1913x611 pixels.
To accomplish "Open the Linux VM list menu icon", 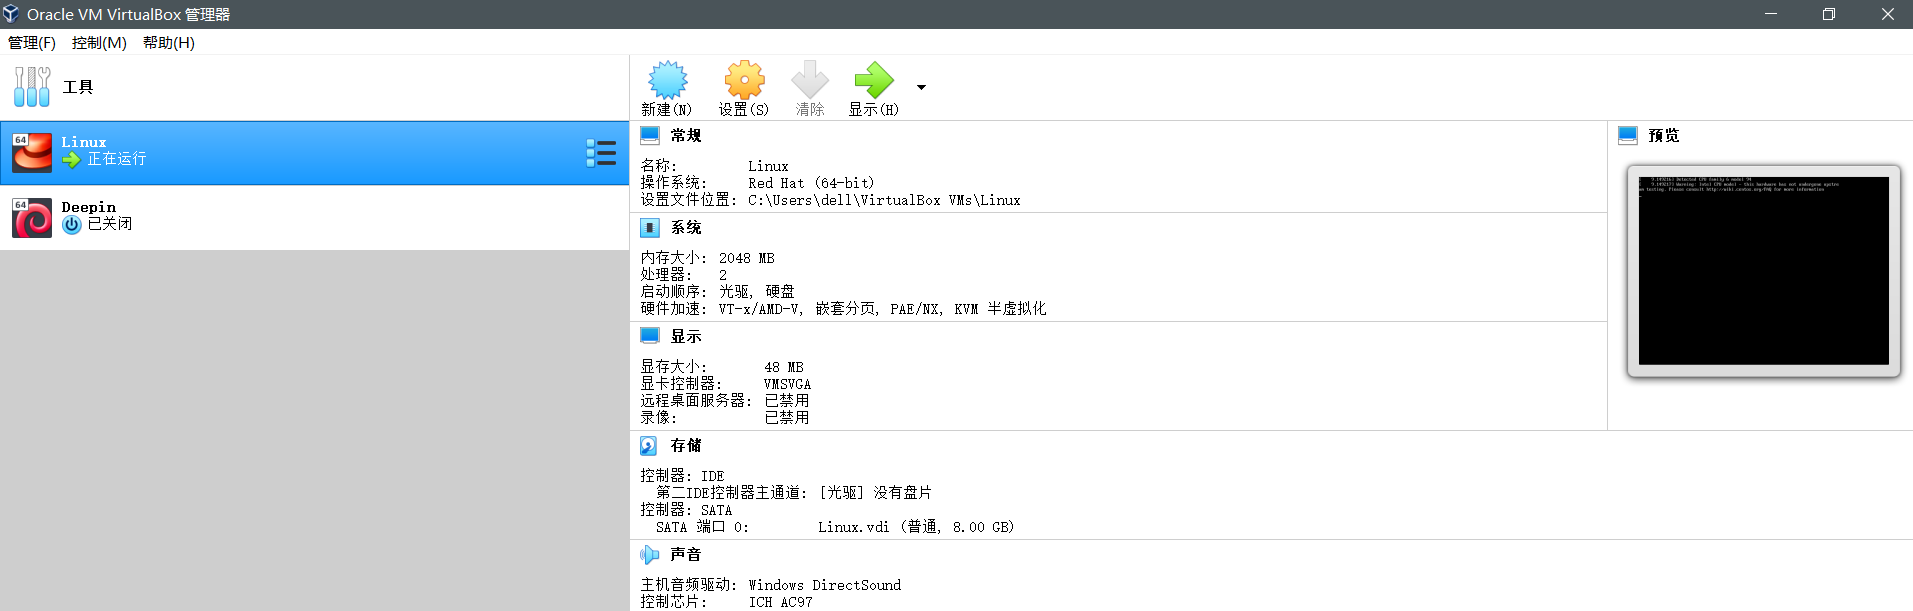I will (601, 153).
